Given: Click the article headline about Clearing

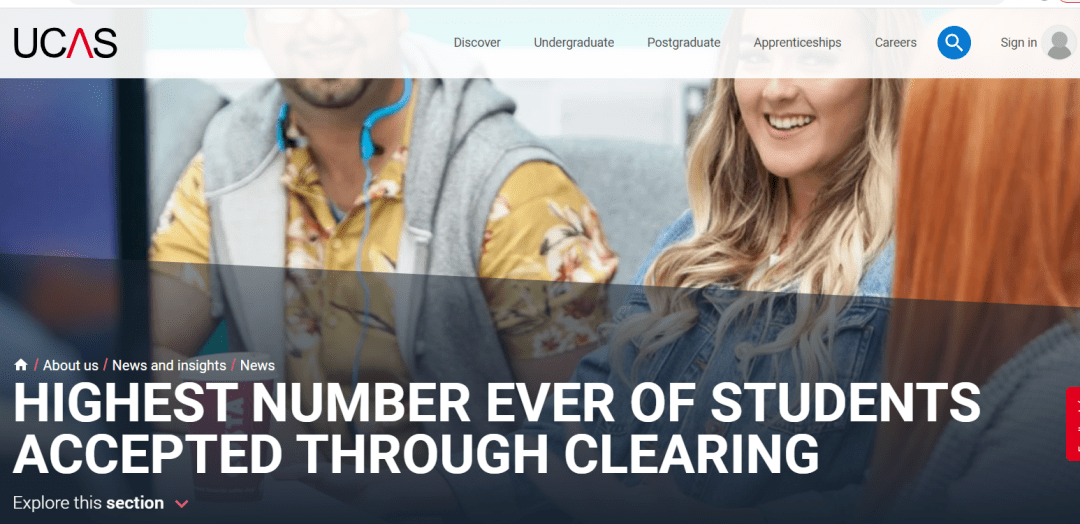Looking at the screenshot, I should point(496,428).
